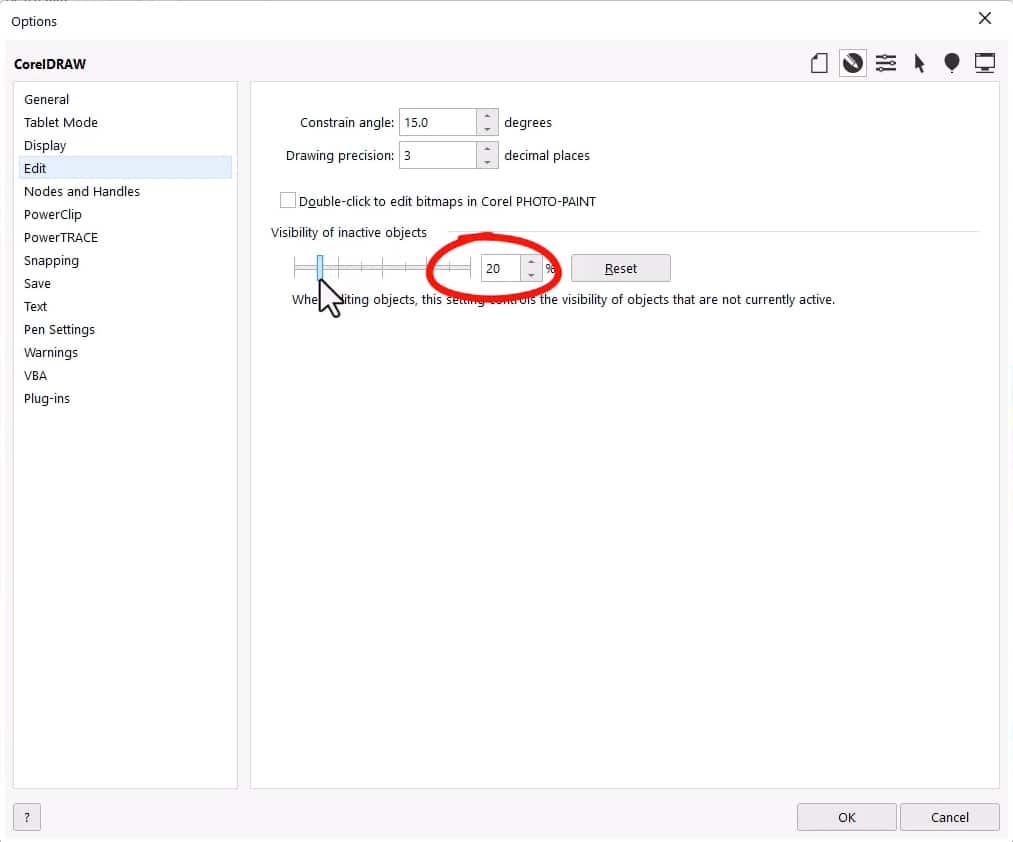The height and width of the screenshot is (842, 1013).
Task: Increase Constrain angle with the up stepper
Action: [x=487, y=116]
